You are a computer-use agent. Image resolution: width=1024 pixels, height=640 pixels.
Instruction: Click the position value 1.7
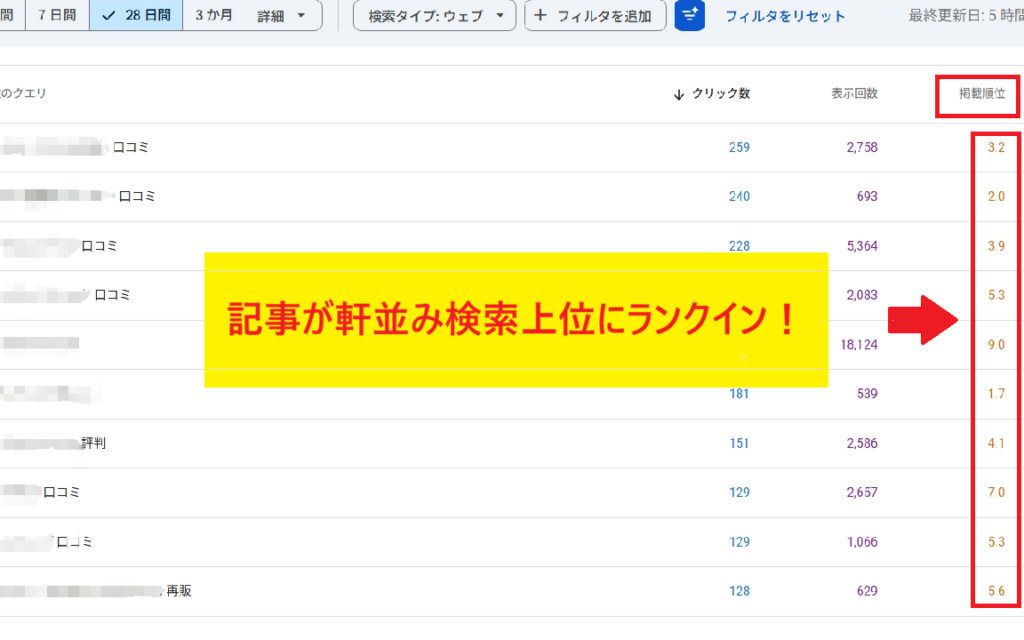(x=996, y=394)
